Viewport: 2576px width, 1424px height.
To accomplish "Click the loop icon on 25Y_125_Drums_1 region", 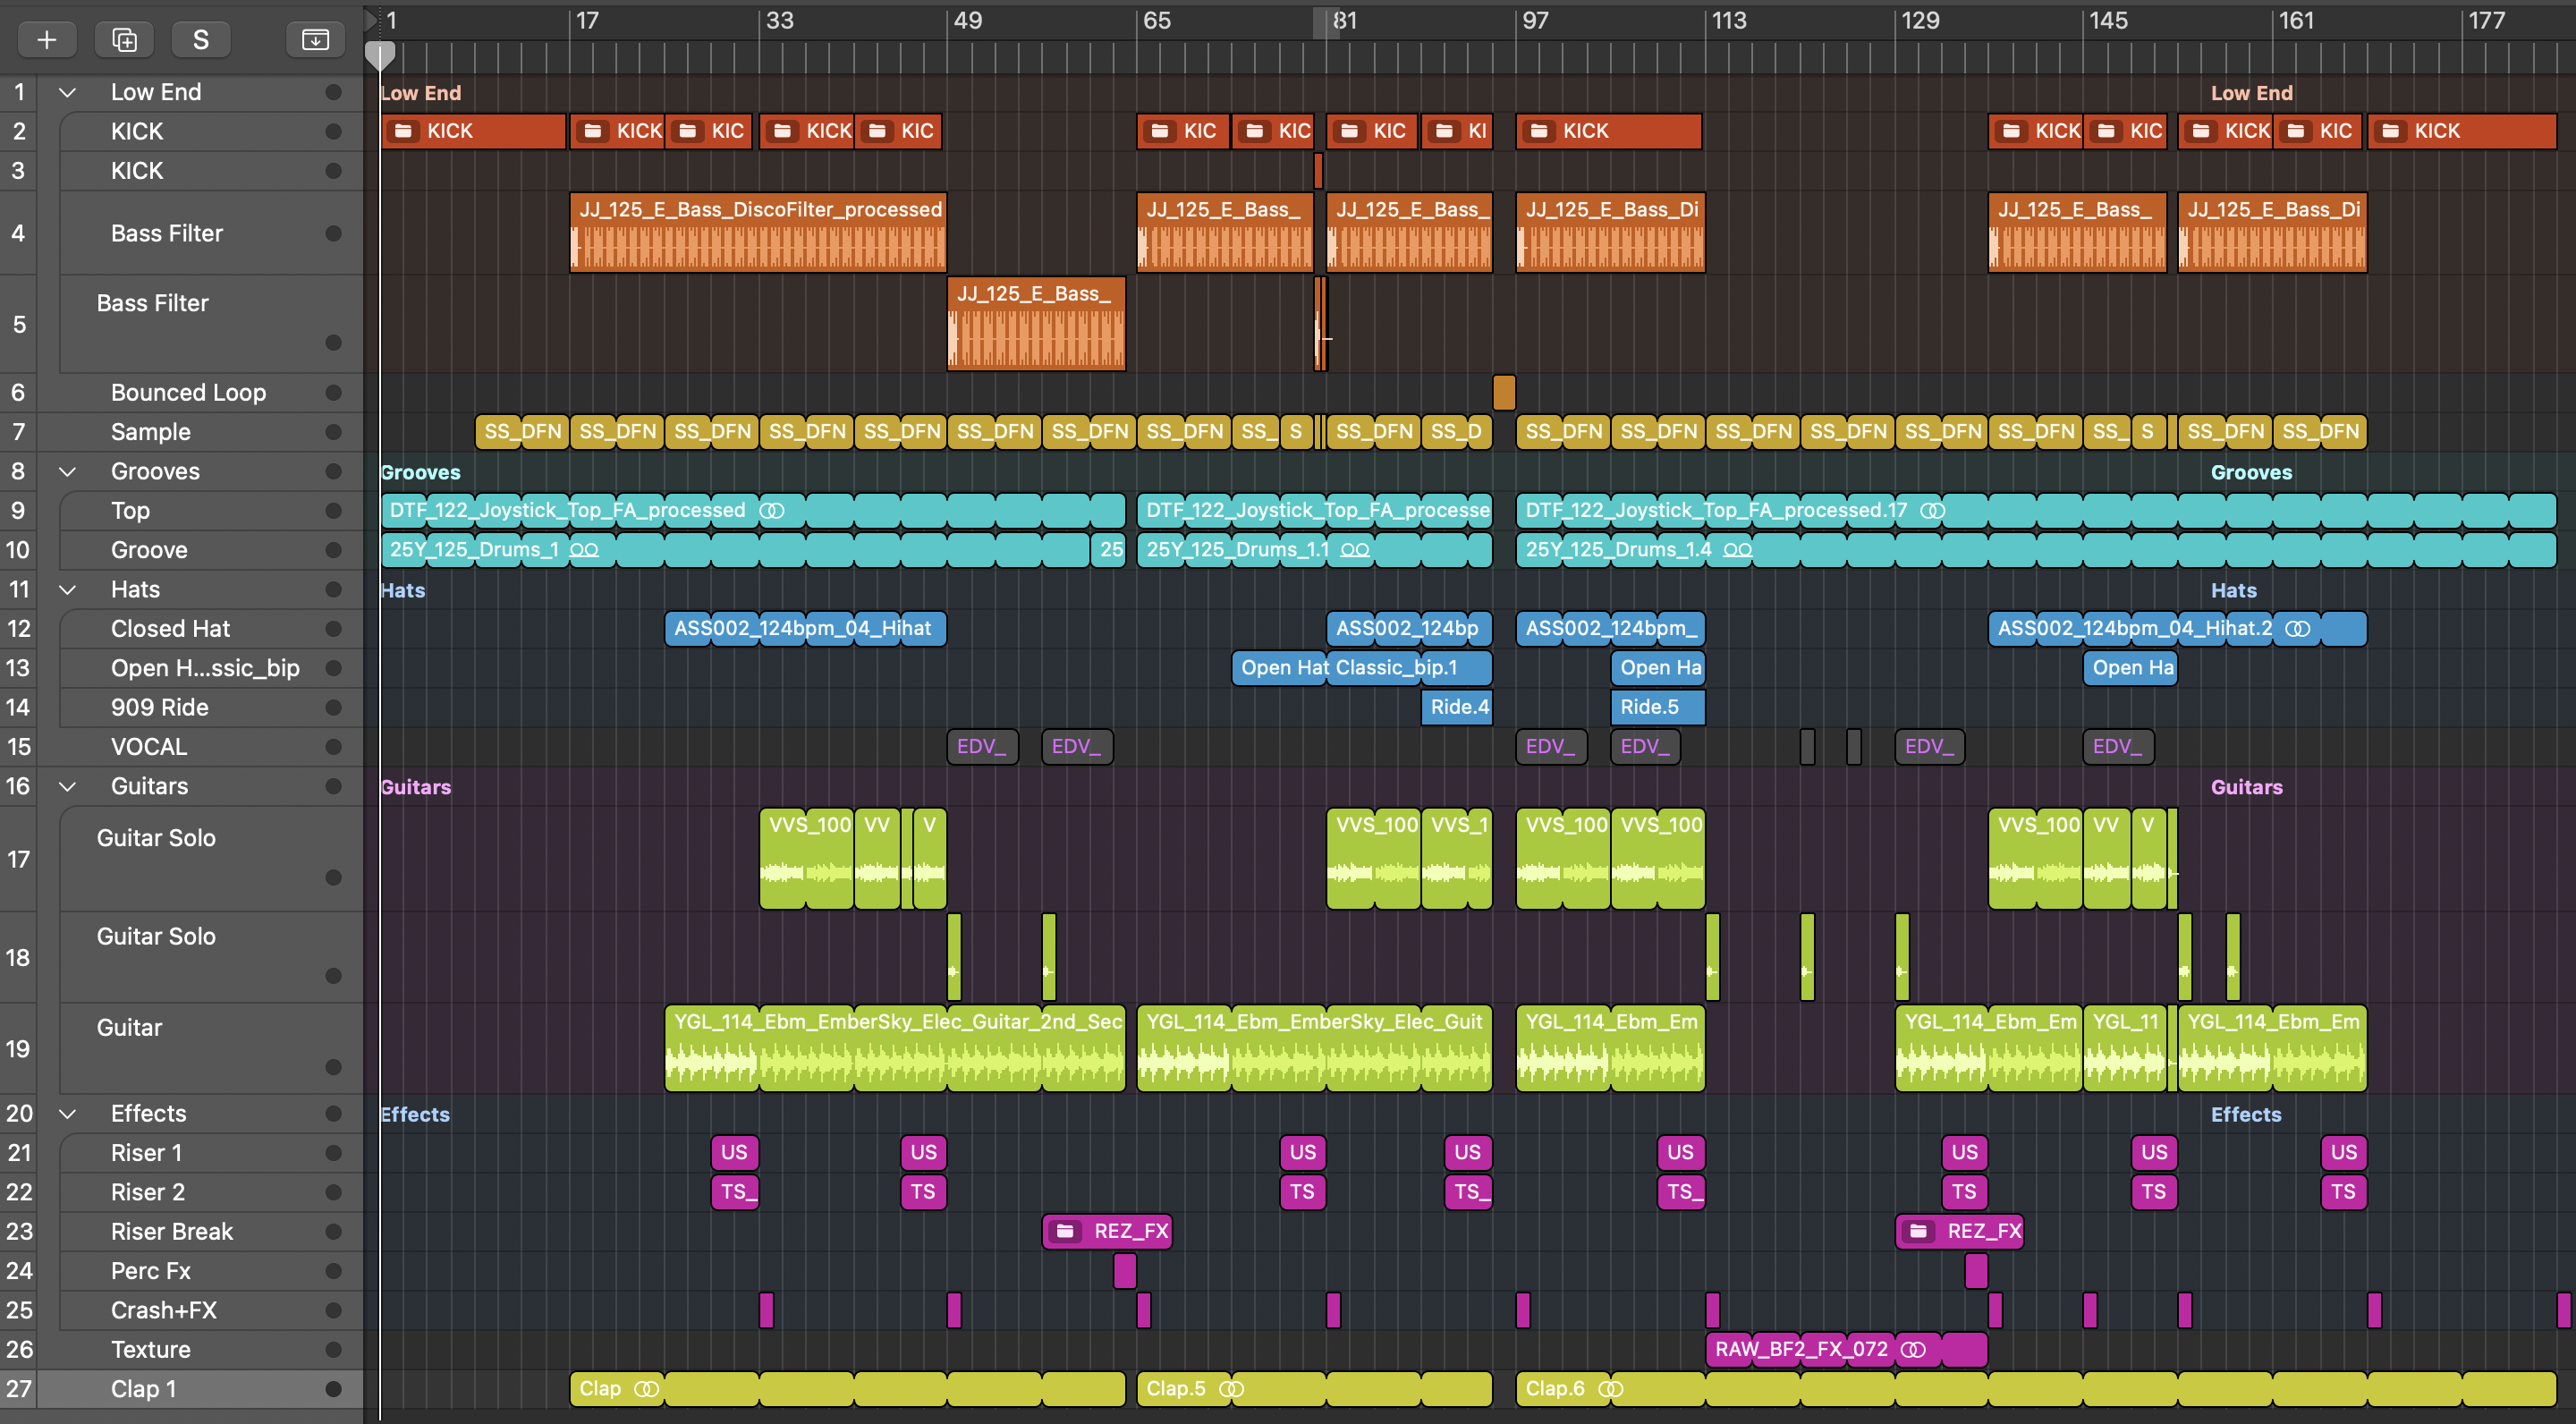I will click(584, 550).
